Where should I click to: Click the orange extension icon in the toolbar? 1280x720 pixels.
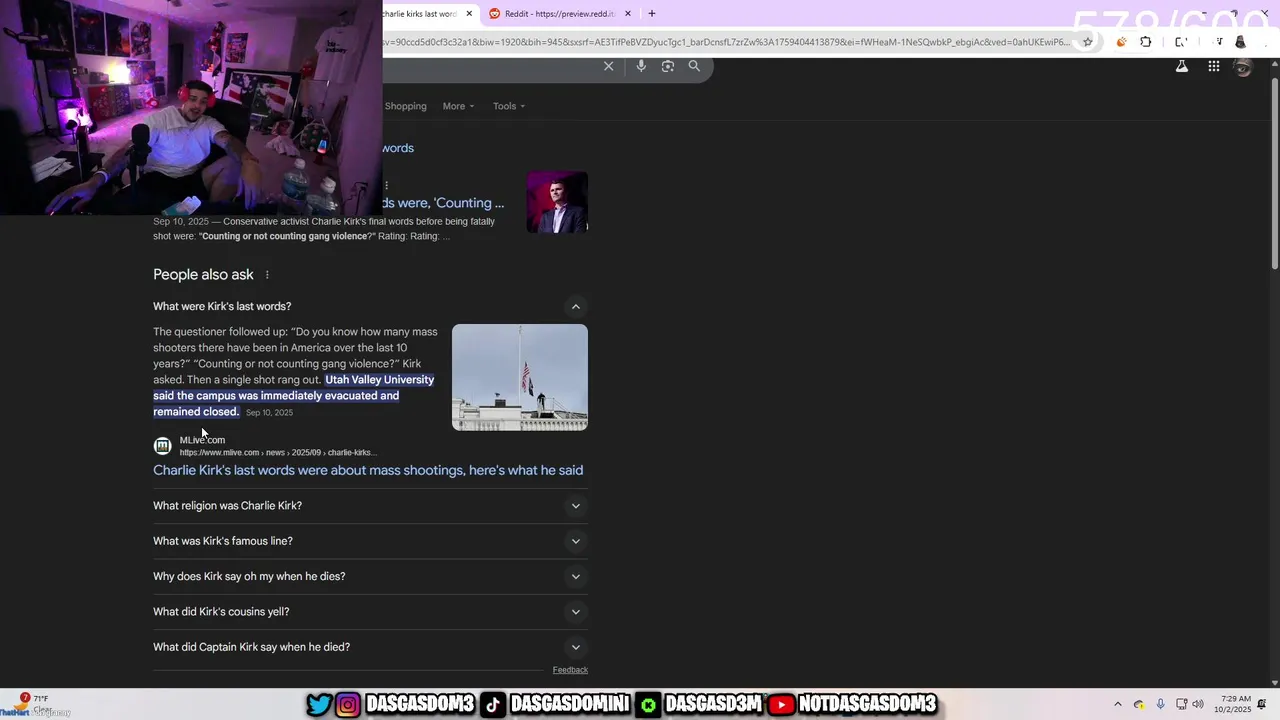1121,42
